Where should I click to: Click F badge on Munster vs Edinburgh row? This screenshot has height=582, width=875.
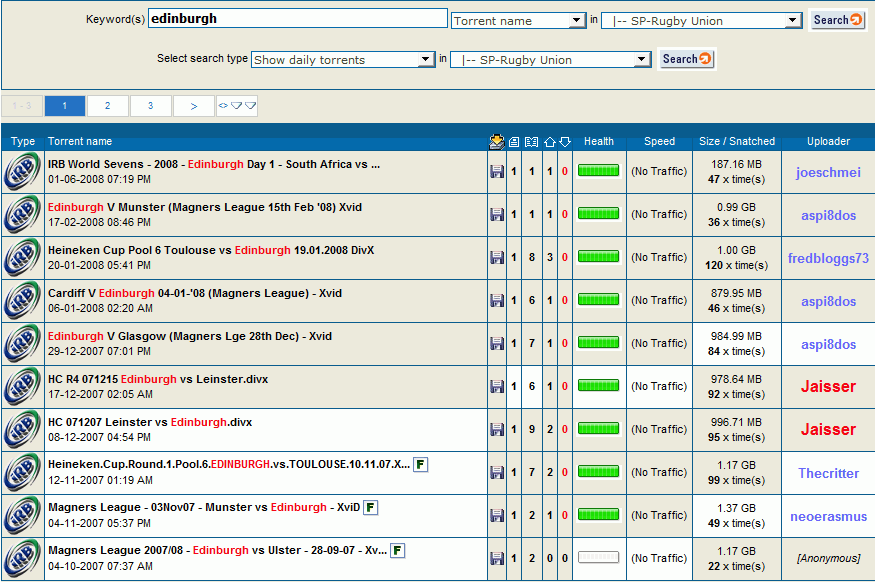pyautogui.click(x=371, y=507)
